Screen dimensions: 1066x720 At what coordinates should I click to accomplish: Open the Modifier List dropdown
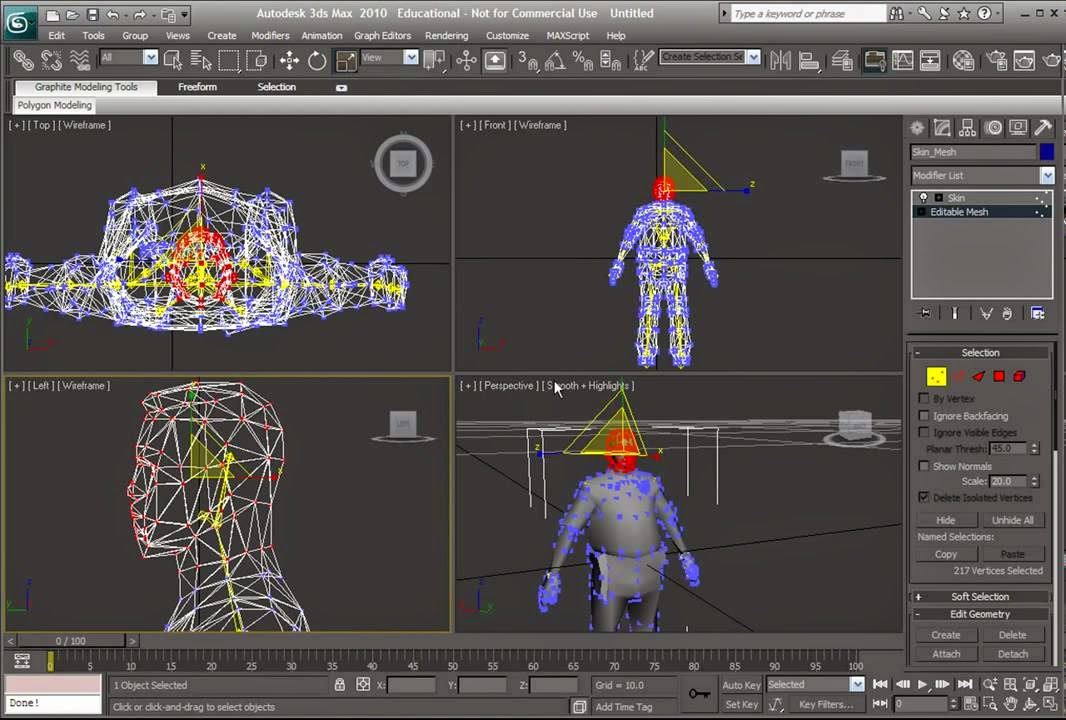coord(1046,175)
